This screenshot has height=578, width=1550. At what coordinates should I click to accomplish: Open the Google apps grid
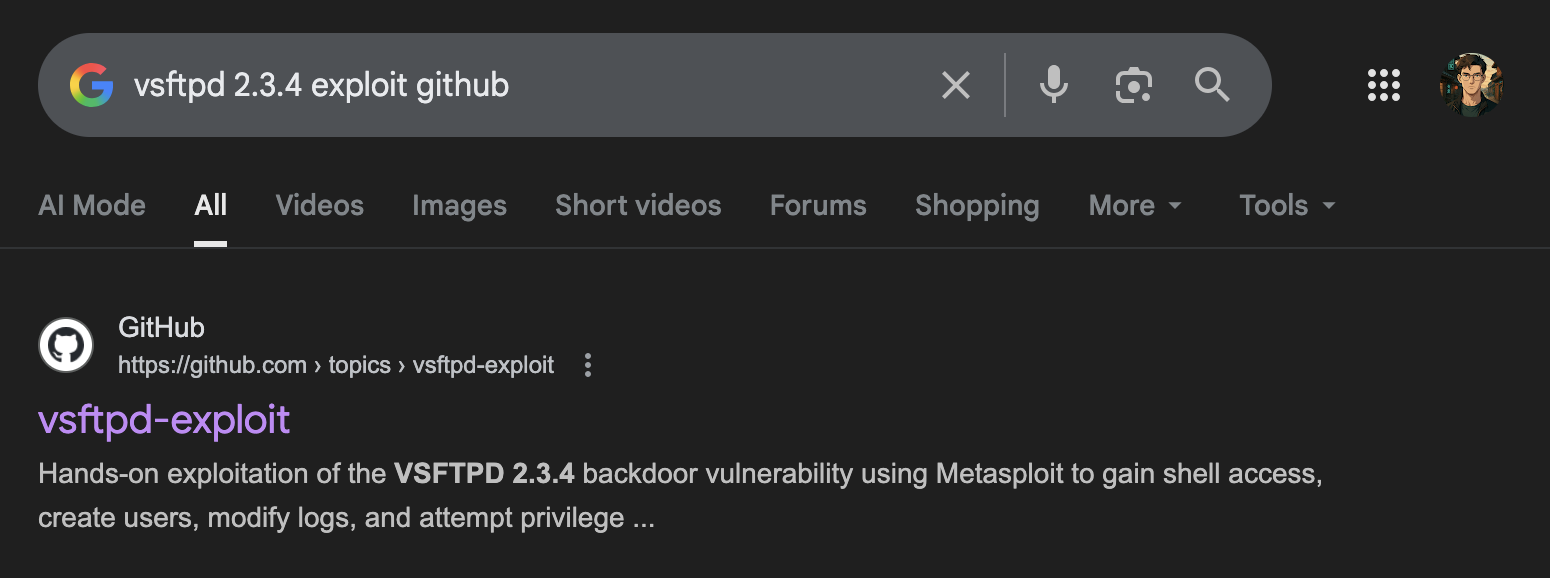point(1384,85)
